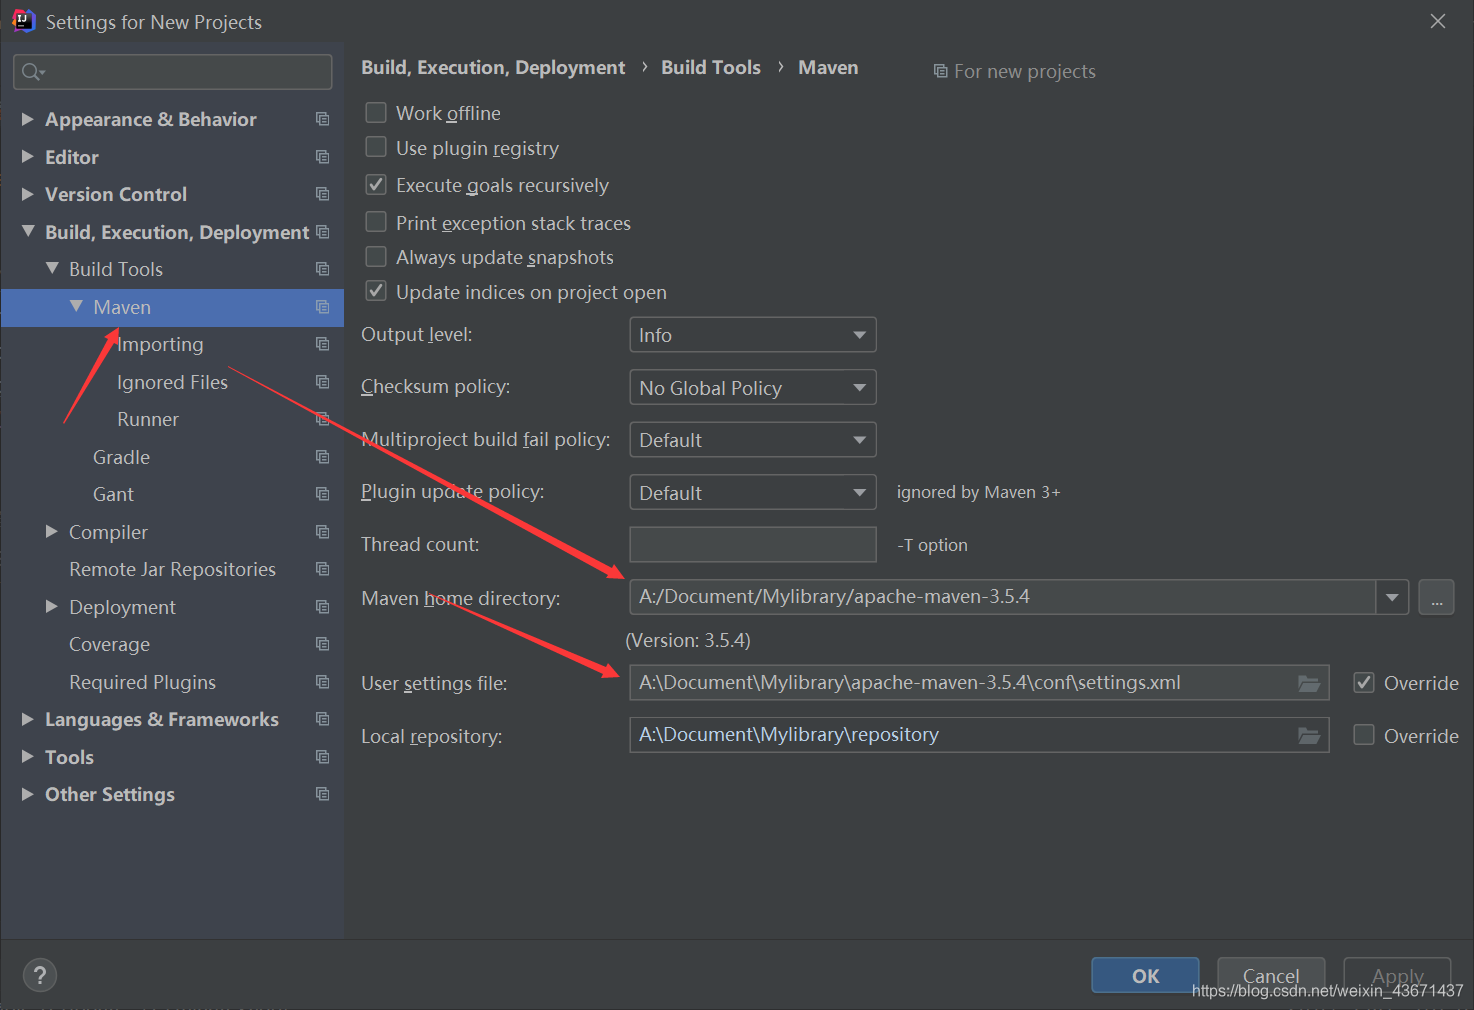The height and width of the screenshot is (1010, 1474).
Task: Open Gradle settings page
Action: pyautogui.click(x=121, y=457)
